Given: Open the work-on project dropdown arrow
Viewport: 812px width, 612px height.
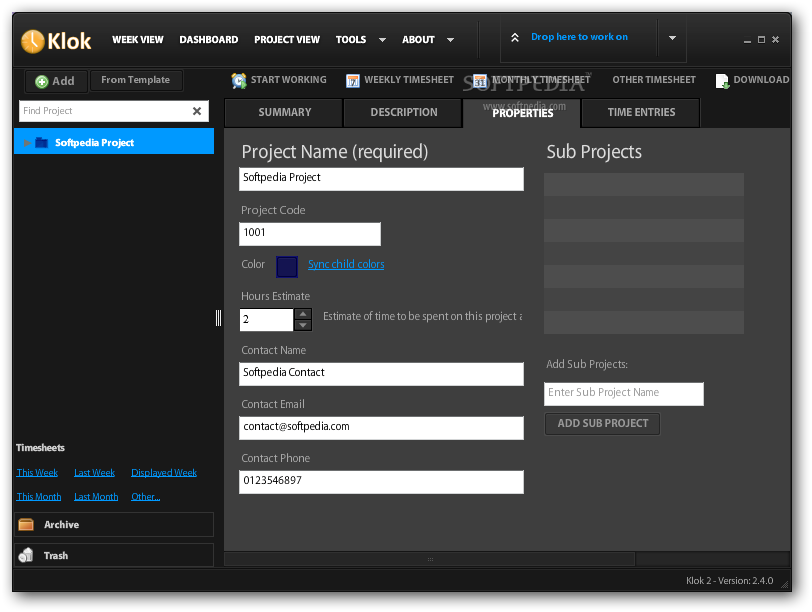Looking at the screenshot, I should pos(672,38).
